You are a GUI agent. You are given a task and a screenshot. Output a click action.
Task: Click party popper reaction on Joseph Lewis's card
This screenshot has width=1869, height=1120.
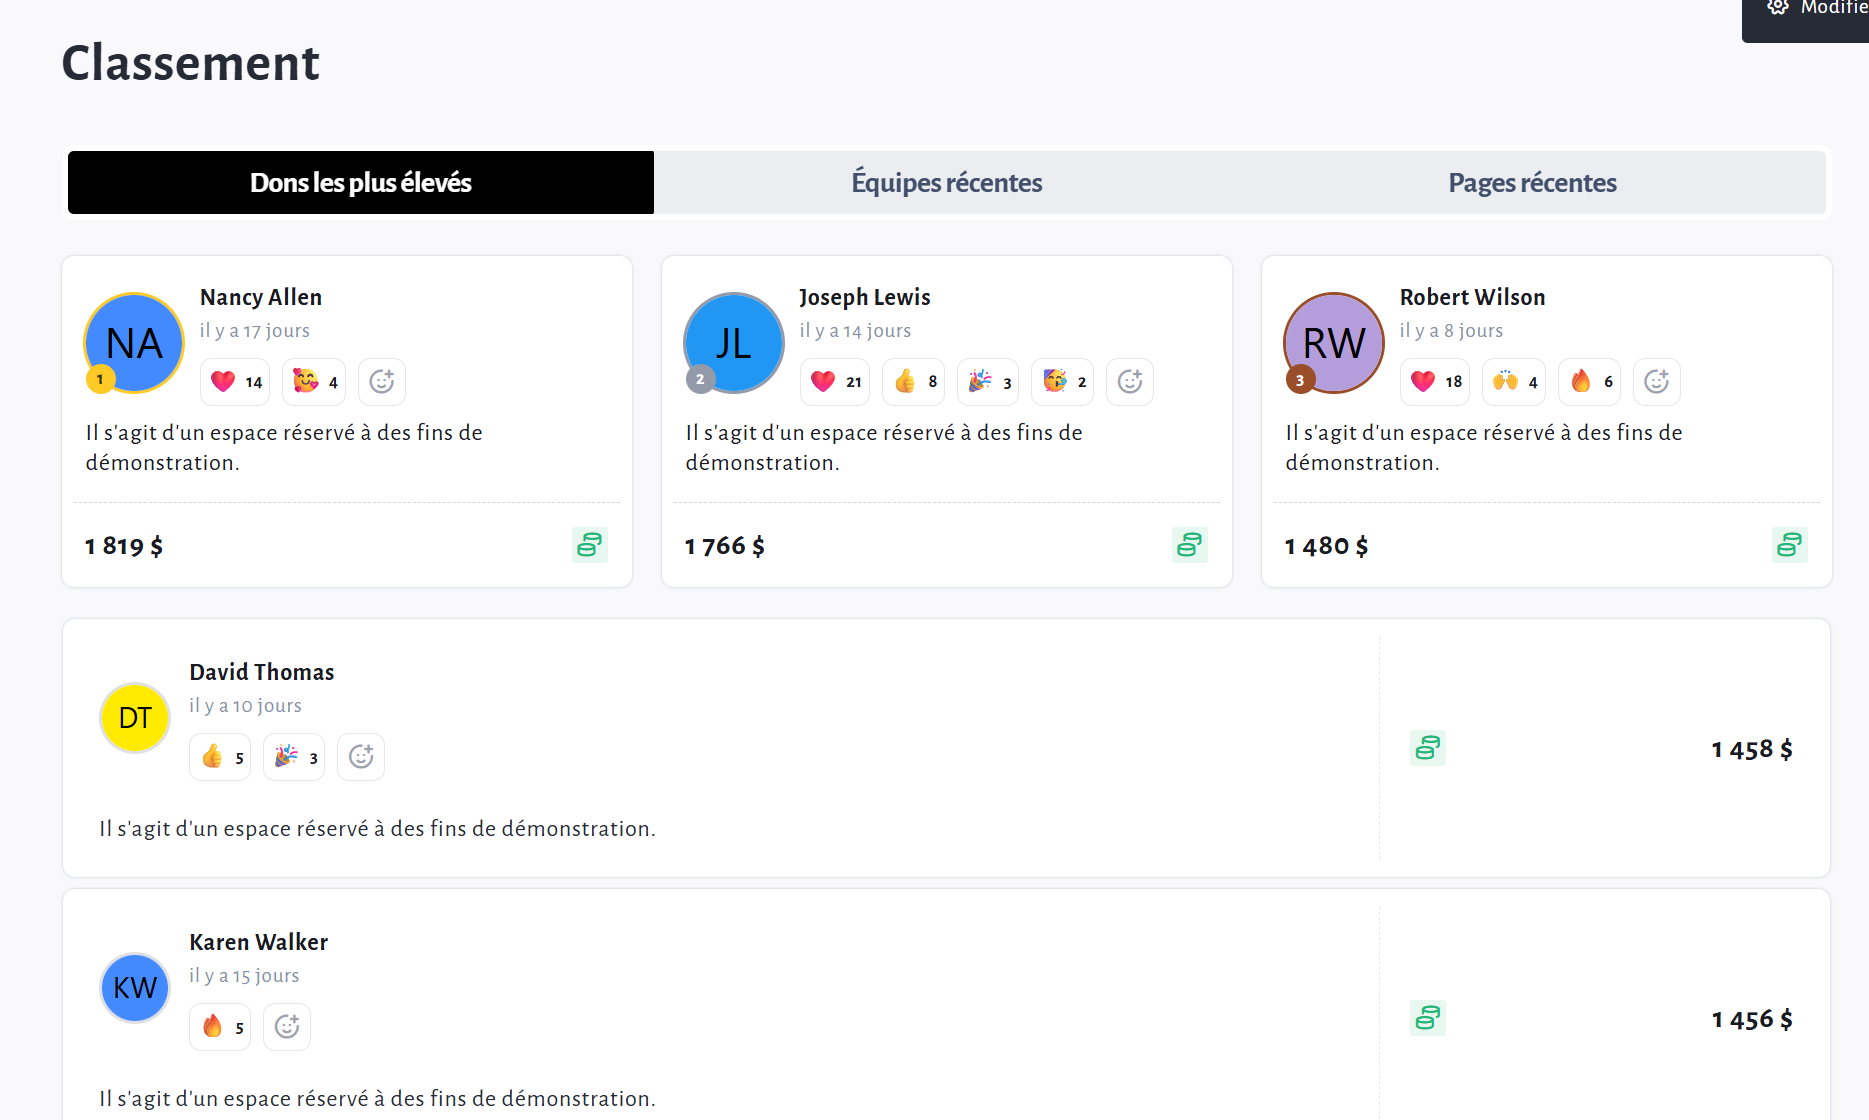click(x=988, y=382)
